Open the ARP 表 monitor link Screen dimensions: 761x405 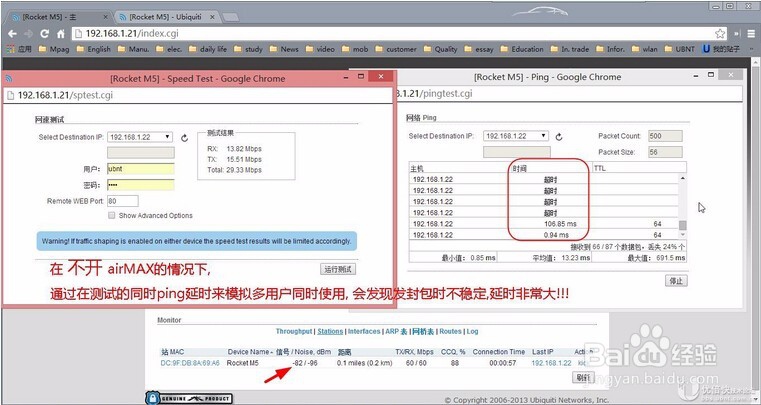(396, 332)
